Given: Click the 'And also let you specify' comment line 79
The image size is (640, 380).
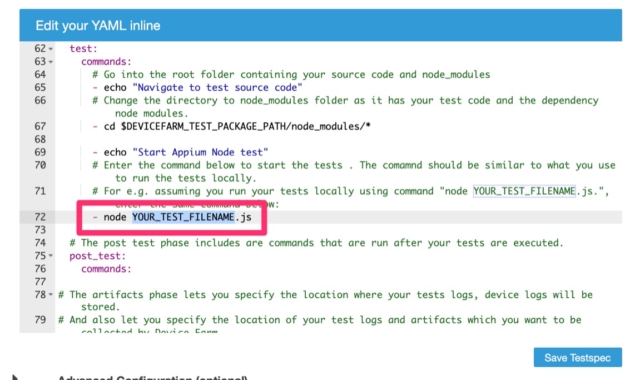Looking at the screenshot, I should click(x=320, y=325).
